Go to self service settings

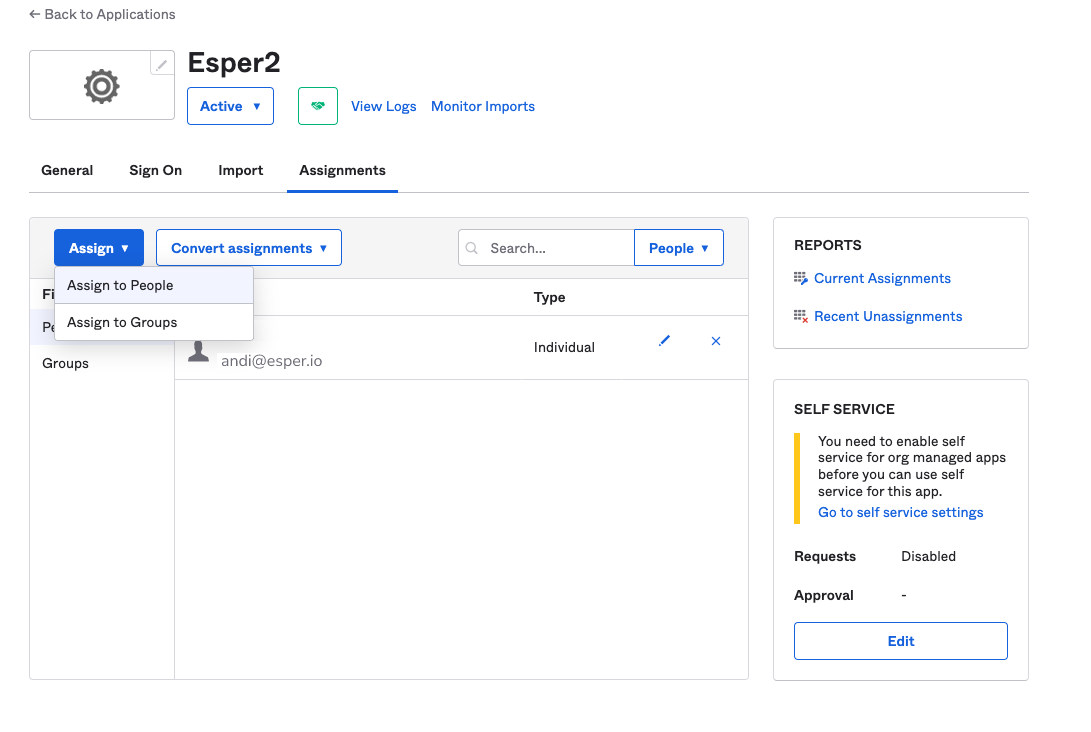click(x=900, y=512)
